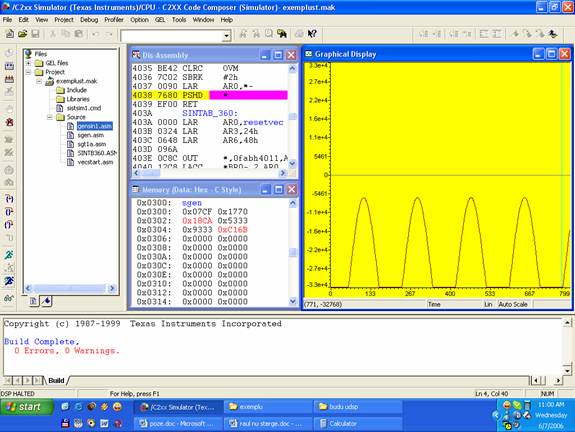This screenshot has height=432, width=575.
Task: Collapse the Project tree node
Action: tap(28, 72)
